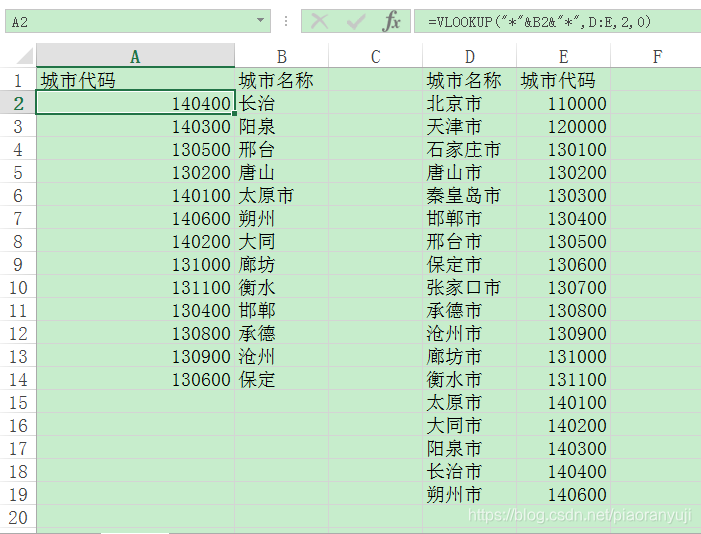This screenshot has width=701, height=534.
Task: Select cell B2 containing 长治
Action: [x=282, y=103]
